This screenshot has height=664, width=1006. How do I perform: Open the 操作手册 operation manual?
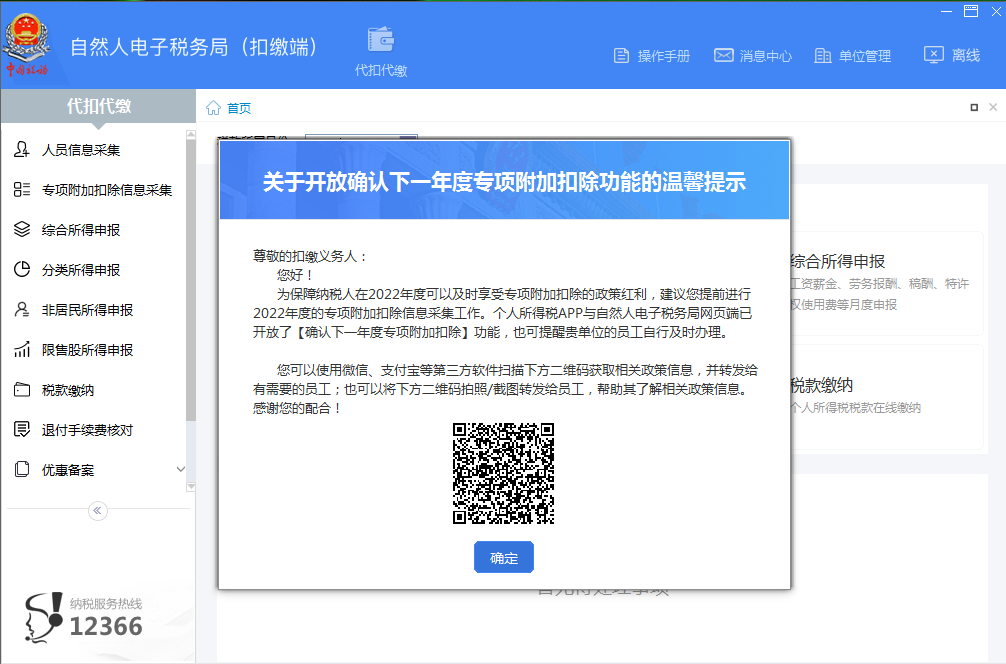pyautogui.click(x=652, y=56)
